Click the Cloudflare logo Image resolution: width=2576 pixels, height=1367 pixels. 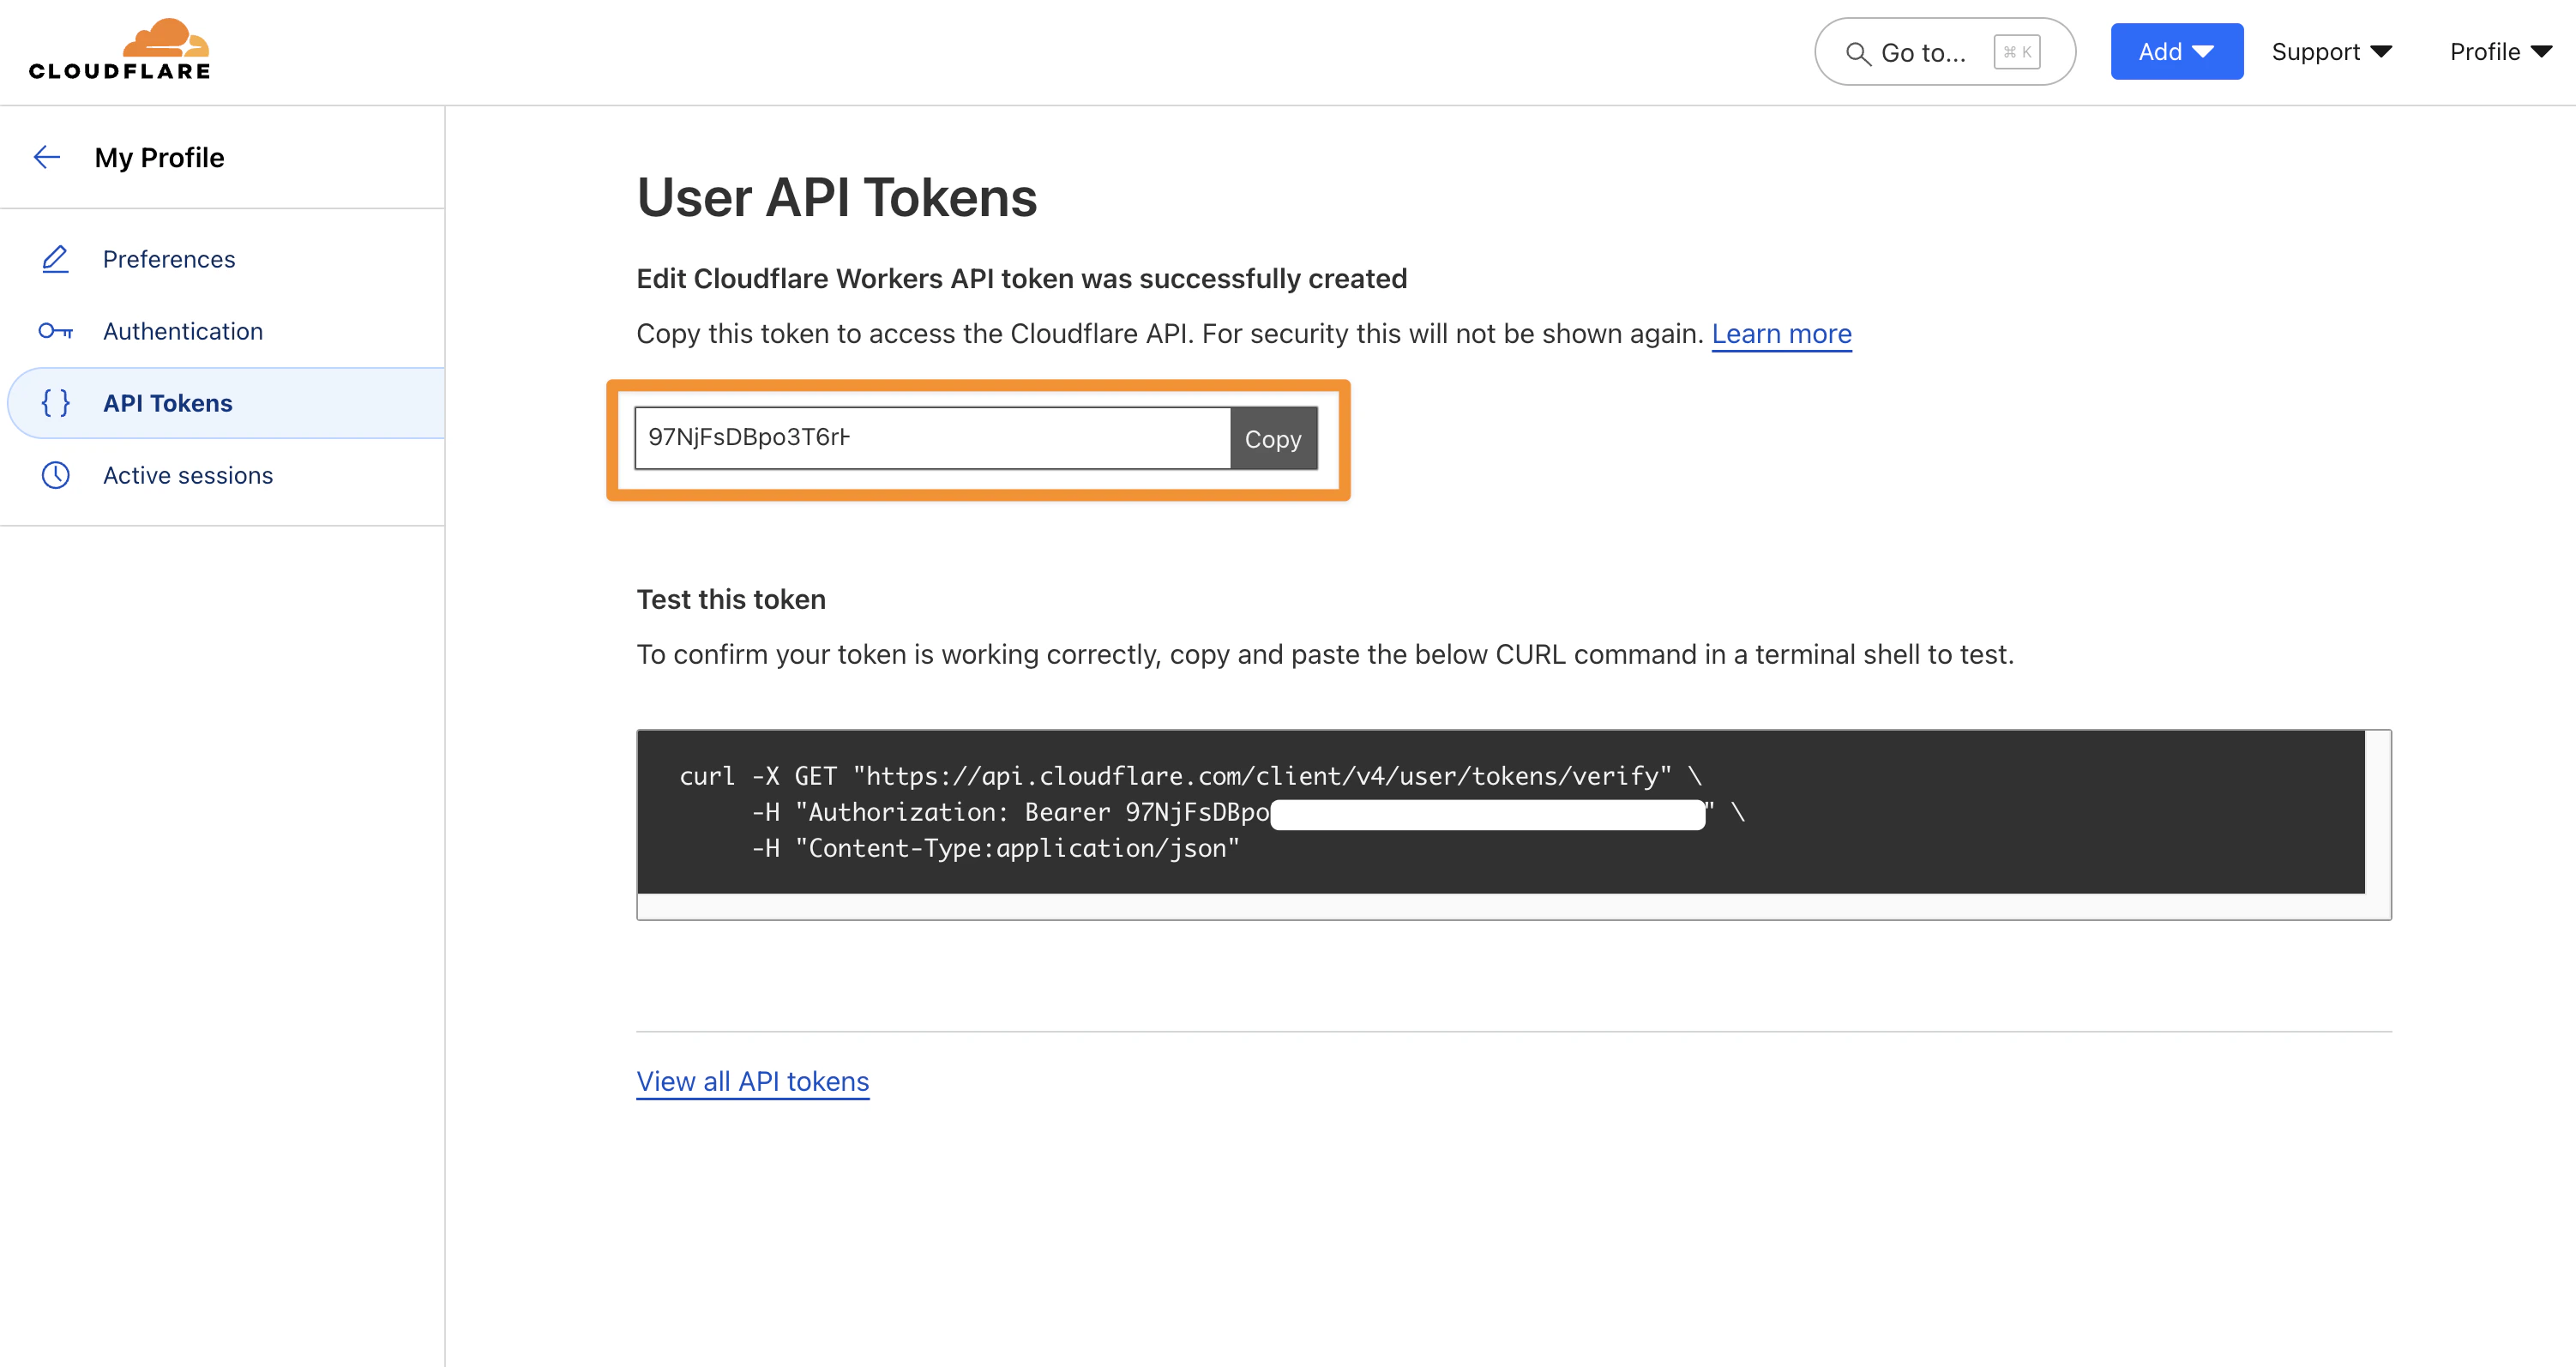pyautogui.click(x=120, y=50)
